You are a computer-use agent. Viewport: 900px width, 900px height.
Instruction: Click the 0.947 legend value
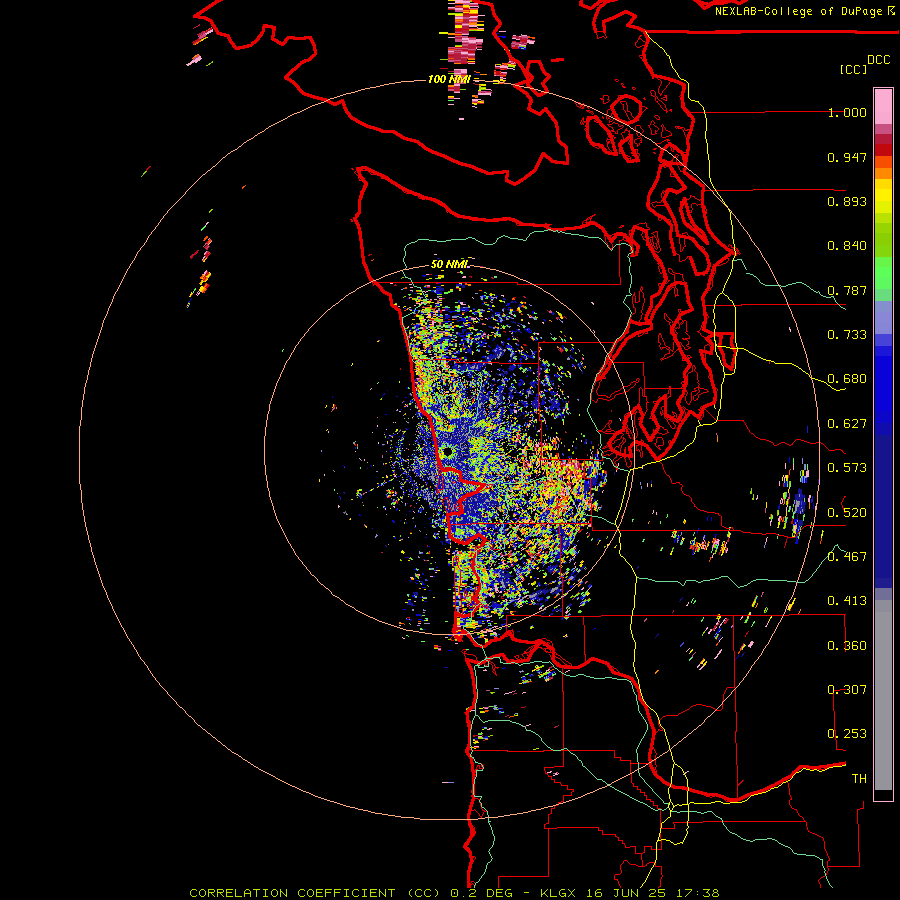[847, 157]
